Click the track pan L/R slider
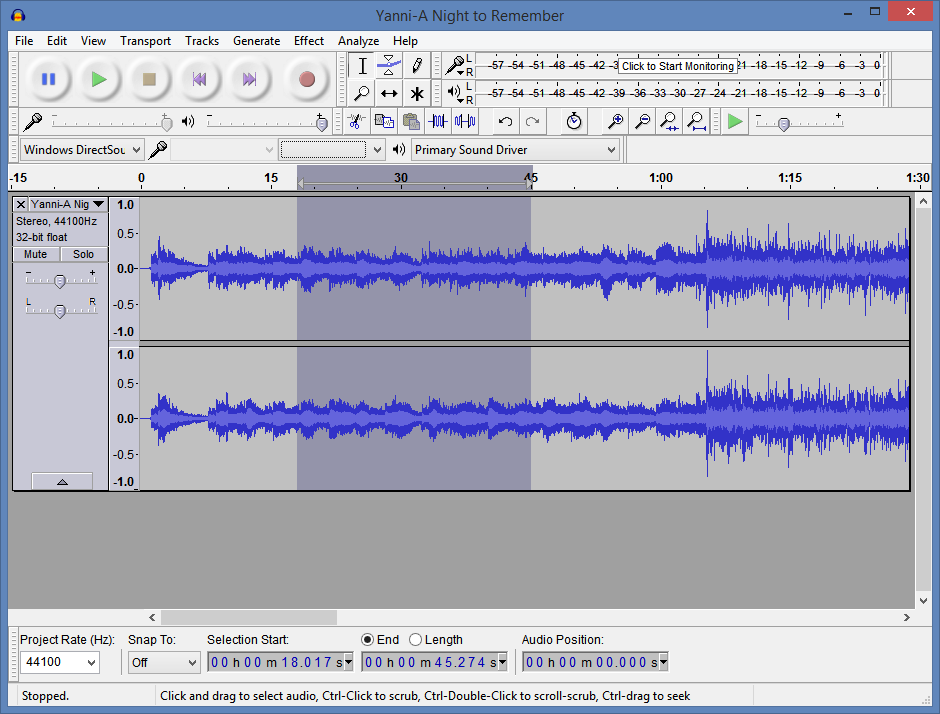Screen dimensions: 940x714 [x=61, y=310]
